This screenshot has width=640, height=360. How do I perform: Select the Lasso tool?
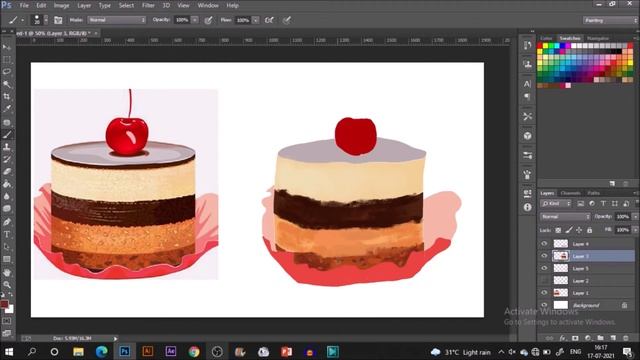7,72
